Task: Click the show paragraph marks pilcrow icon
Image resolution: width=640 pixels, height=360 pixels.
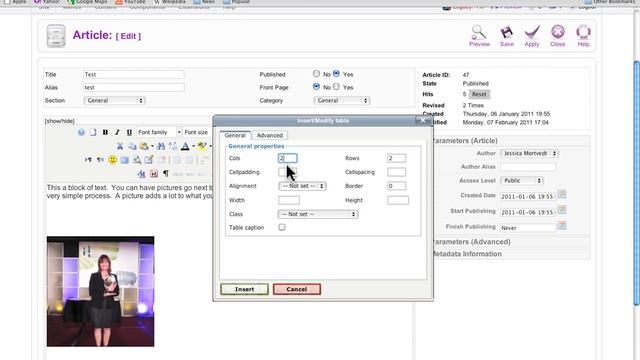Action: (x=166, y=173)
